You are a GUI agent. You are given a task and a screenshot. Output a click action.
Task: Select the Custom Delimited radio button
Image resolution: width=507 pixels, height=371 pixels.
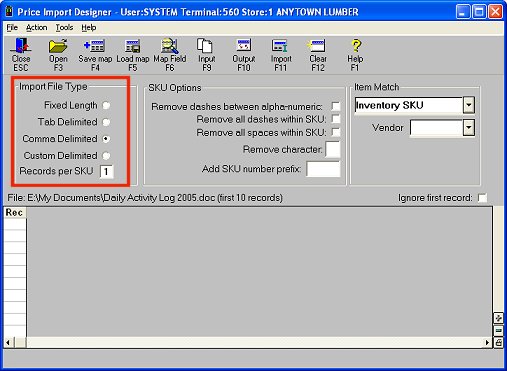click(106, 156)
